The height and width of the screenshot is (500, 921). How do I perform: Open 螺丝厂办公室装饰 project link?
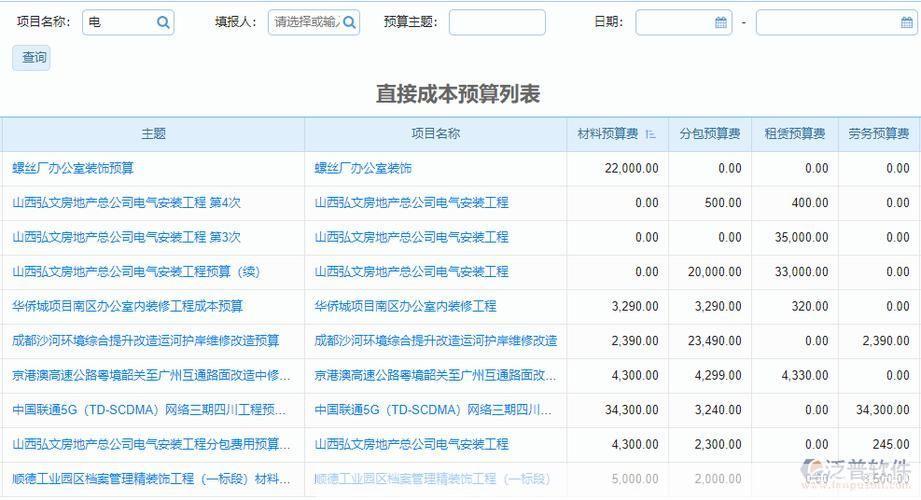coord(362,168)
